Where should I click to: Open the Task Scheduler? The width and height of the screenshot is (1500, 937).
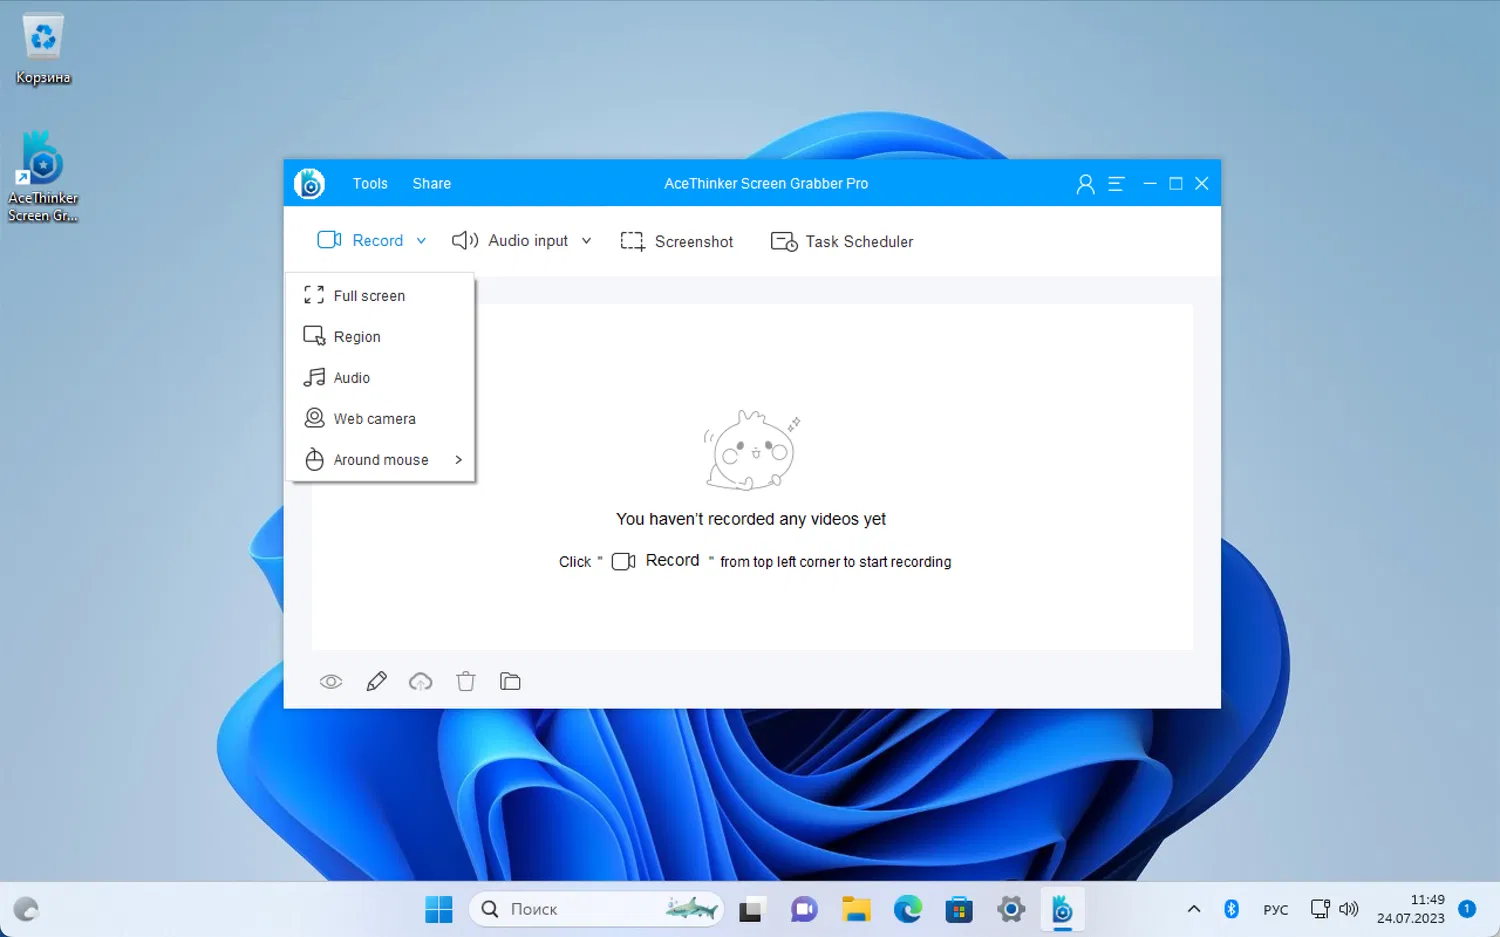[842, 241]
